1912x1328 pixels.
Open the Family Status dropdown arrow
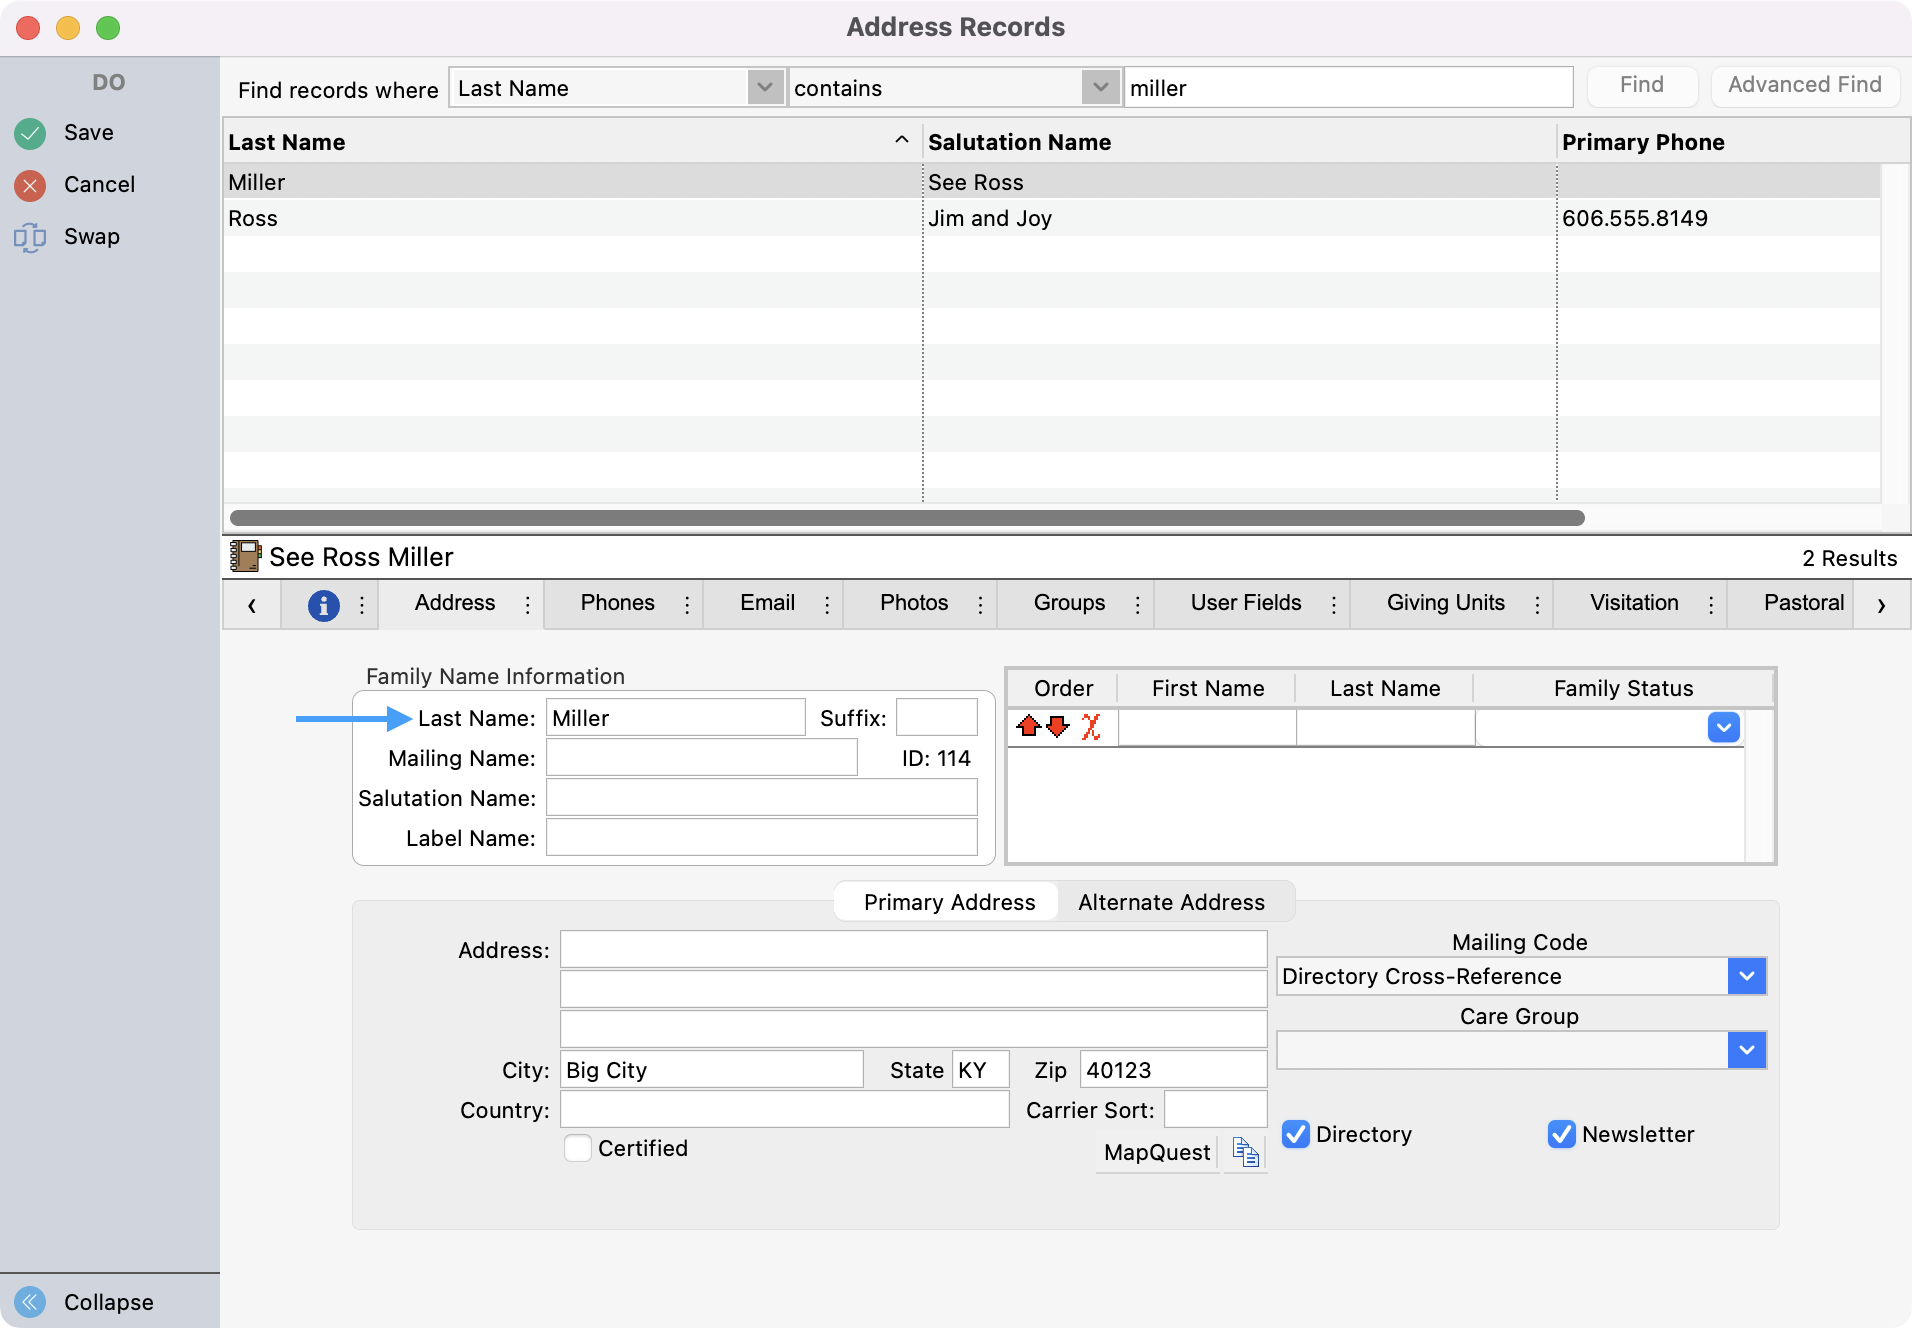[x=1724, y=727]
